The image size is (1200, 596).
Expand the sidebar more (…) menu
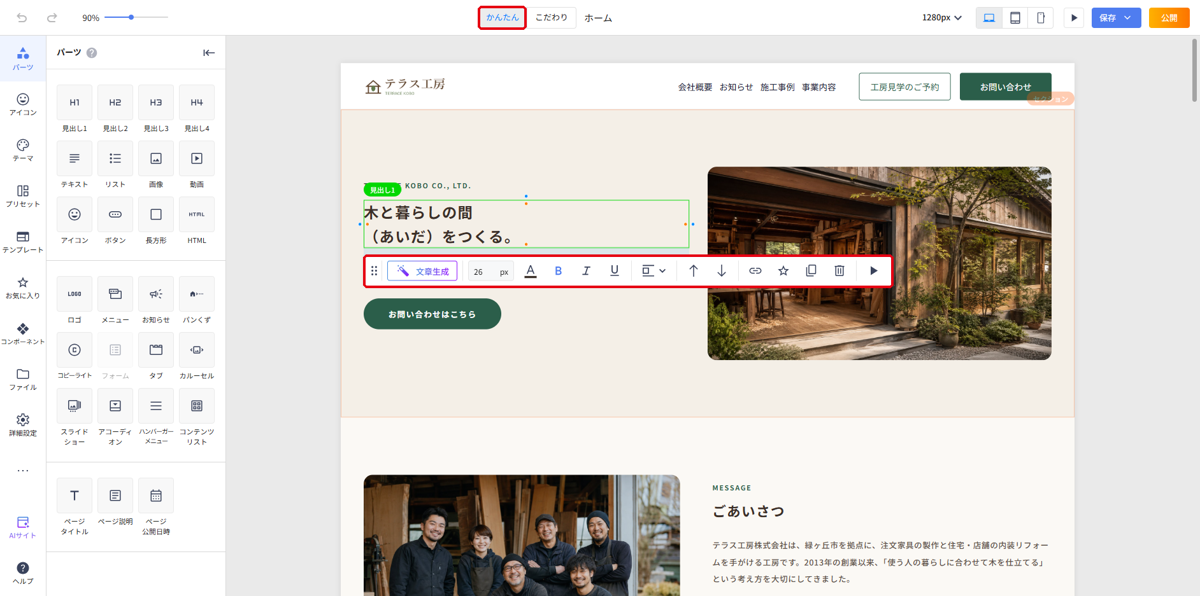[x=23, y=470]
